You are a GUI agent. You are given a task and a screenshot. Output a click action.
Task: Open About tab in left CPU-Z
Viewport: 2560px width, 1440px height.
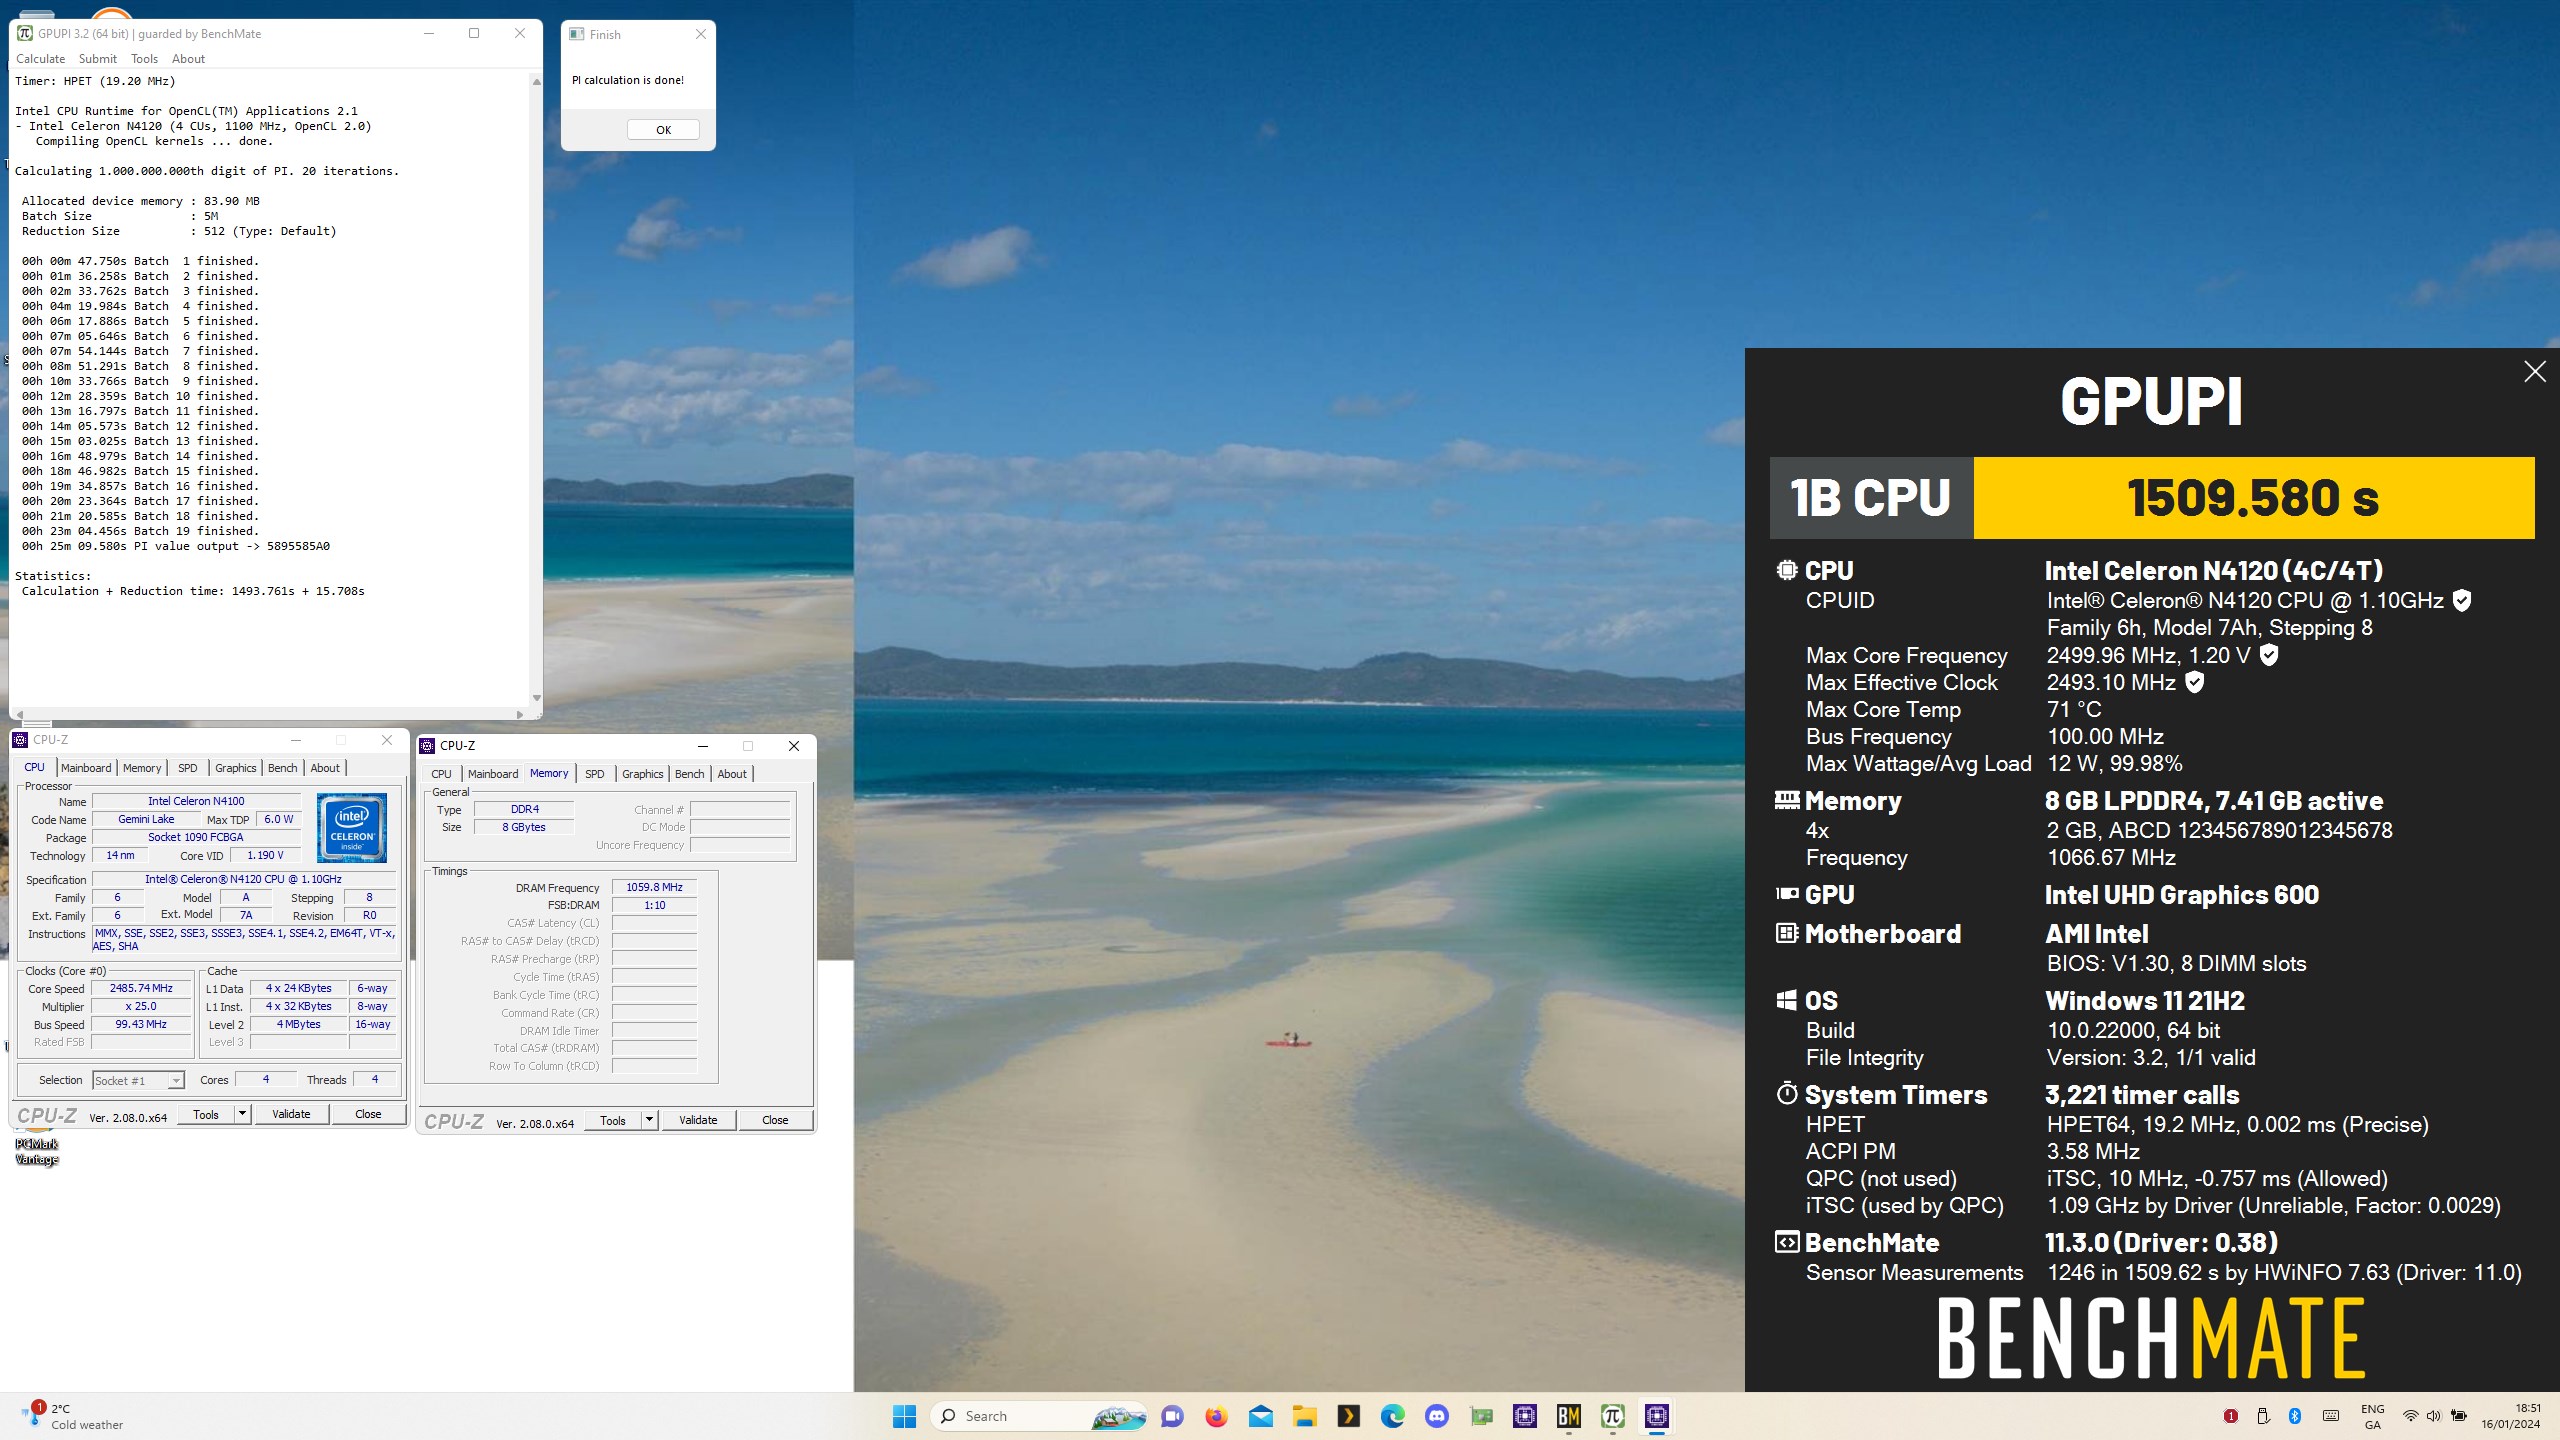(x=325, y=768)
